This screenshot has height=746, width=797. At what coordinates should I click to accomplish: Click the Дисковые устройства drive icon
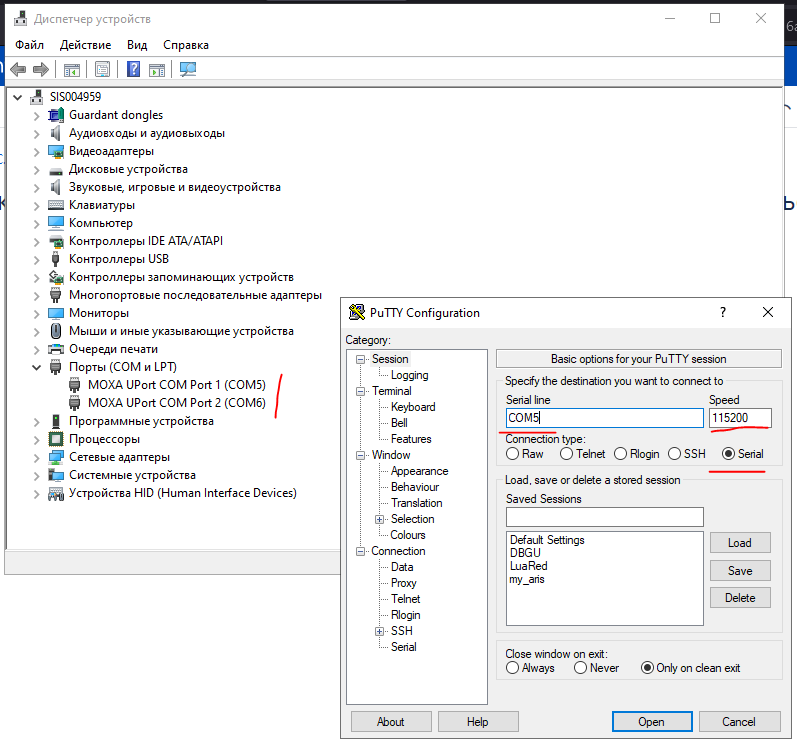pos(55,171)
